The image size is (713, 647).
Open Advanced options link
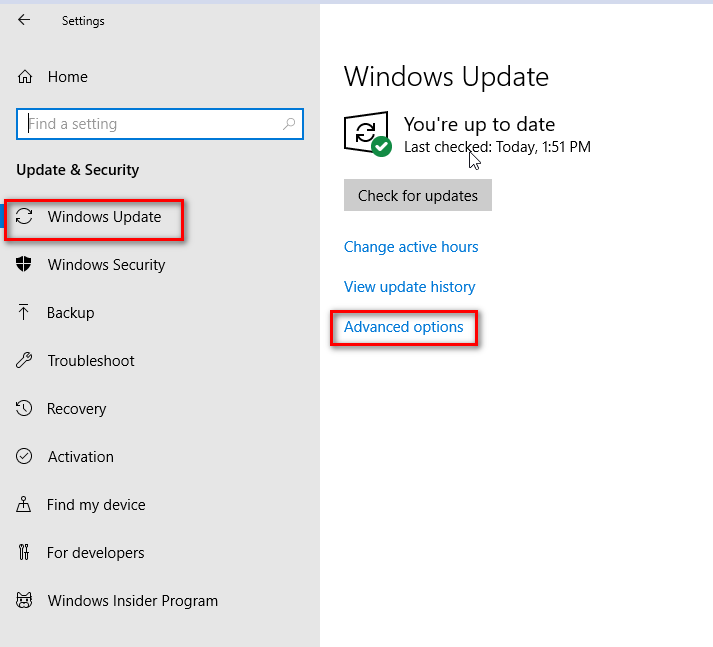(x=403, y=327)
